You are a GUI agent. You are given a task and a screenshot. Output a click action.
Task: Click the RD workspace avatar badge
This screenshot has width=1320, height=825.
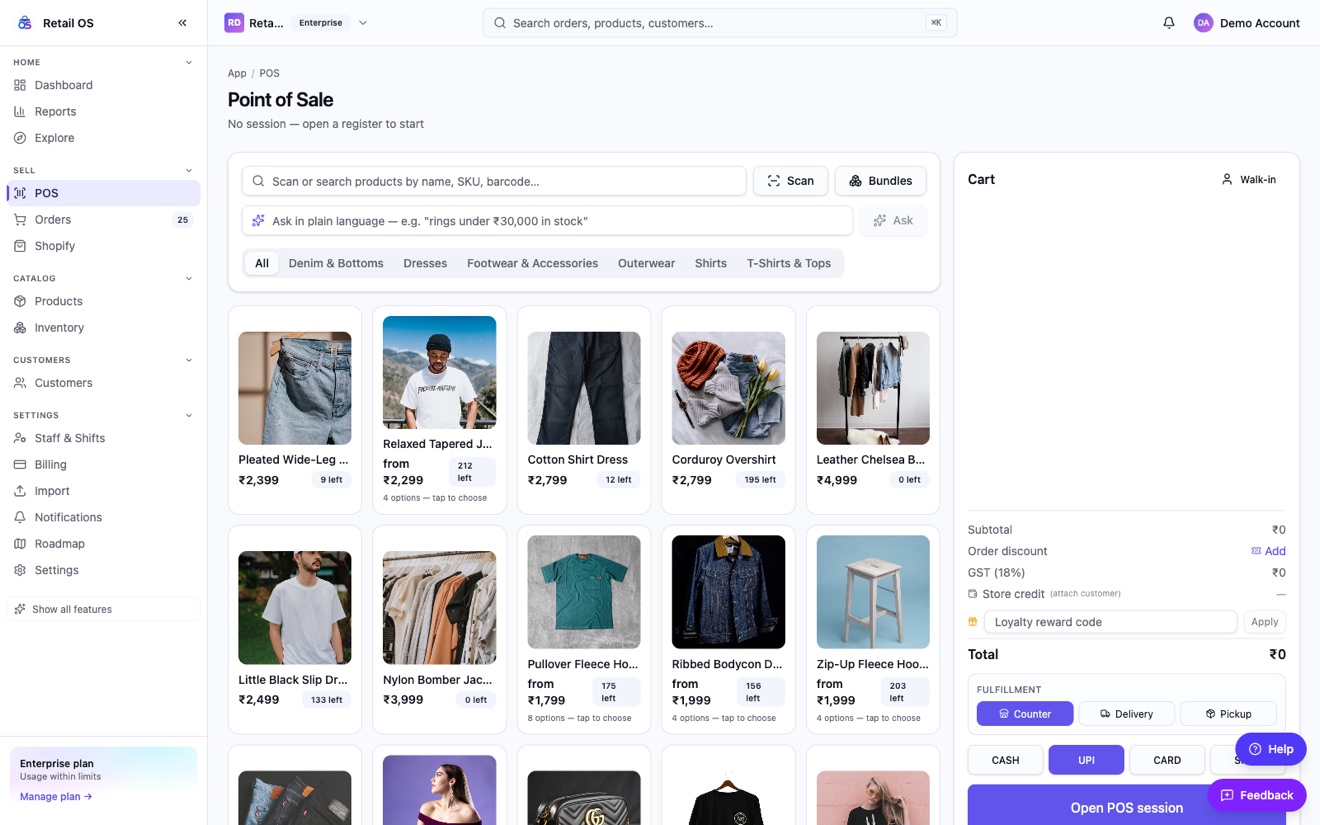[x=233, y=23]
